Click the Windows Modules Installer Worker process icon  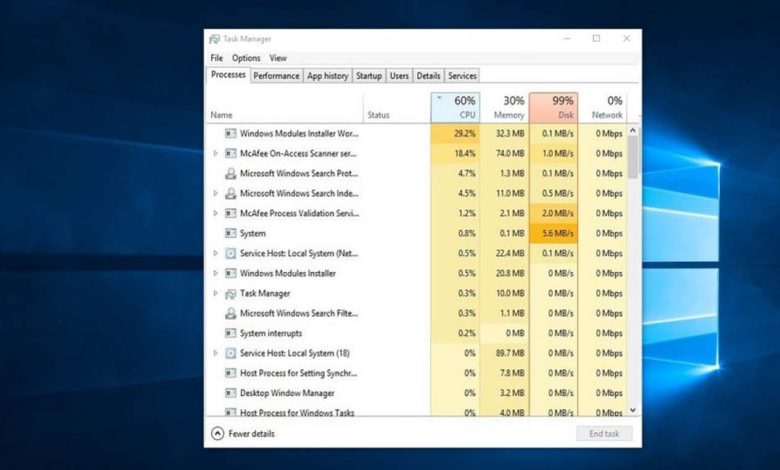click(230, 133)
